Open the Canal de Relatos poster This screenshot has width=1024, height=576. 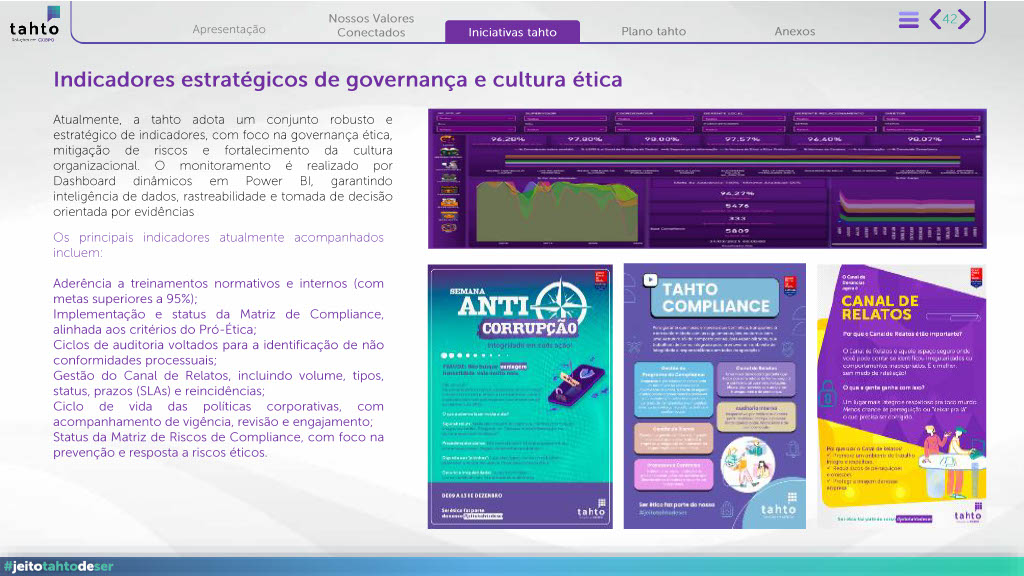pyautogui.click(x=902, y=396)
